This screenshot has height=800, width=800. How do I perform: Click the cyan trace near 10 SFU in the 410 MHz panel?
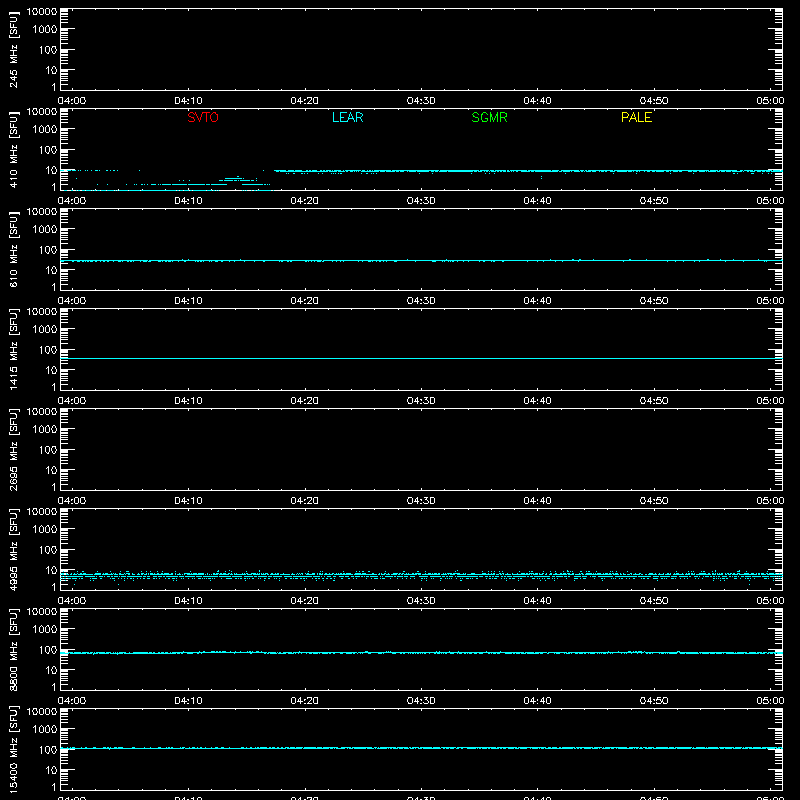click(x=528, y=171)
